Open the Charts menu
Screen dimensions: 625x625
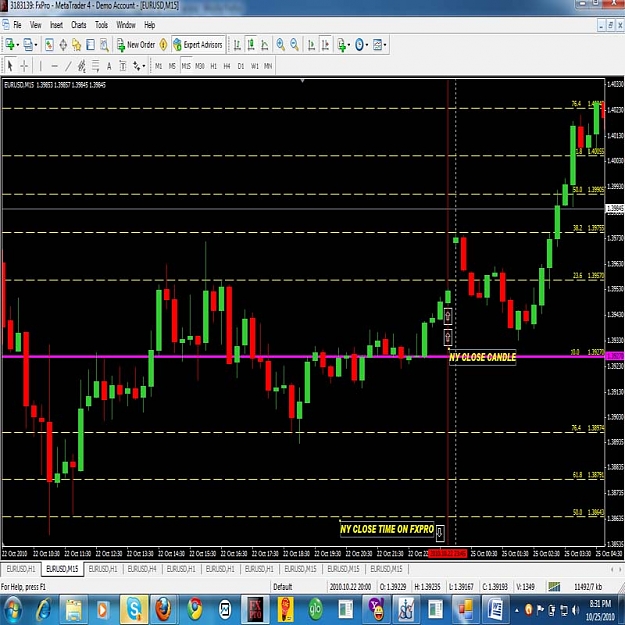(79, 25)
